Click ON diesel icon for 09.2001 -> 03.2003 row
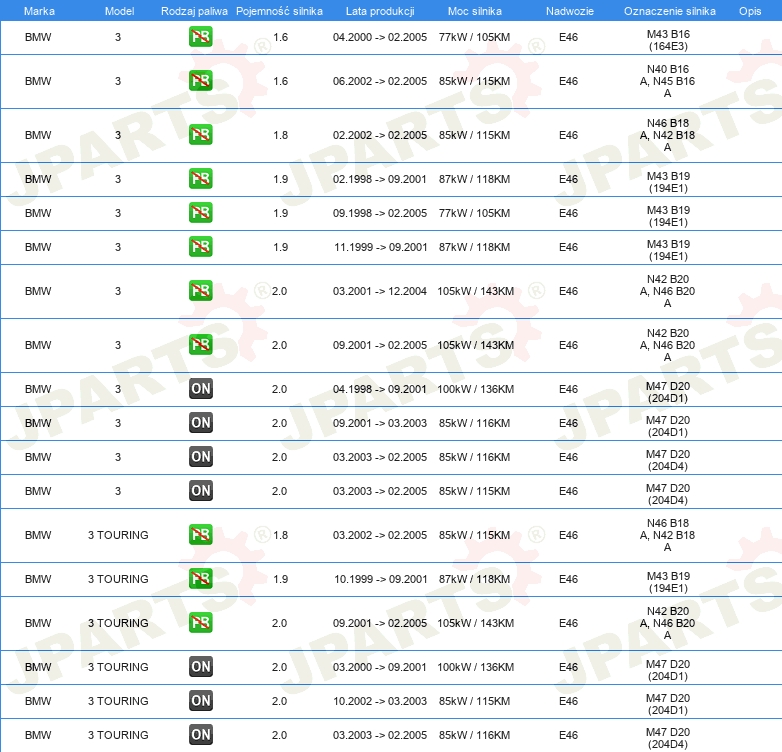The height and width of the screenshot is (752, 782). pyautogui.click(x=201, y=423)
